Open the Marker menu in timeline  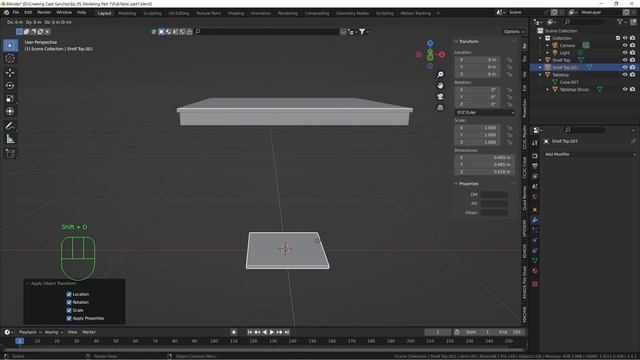[89, 332]
